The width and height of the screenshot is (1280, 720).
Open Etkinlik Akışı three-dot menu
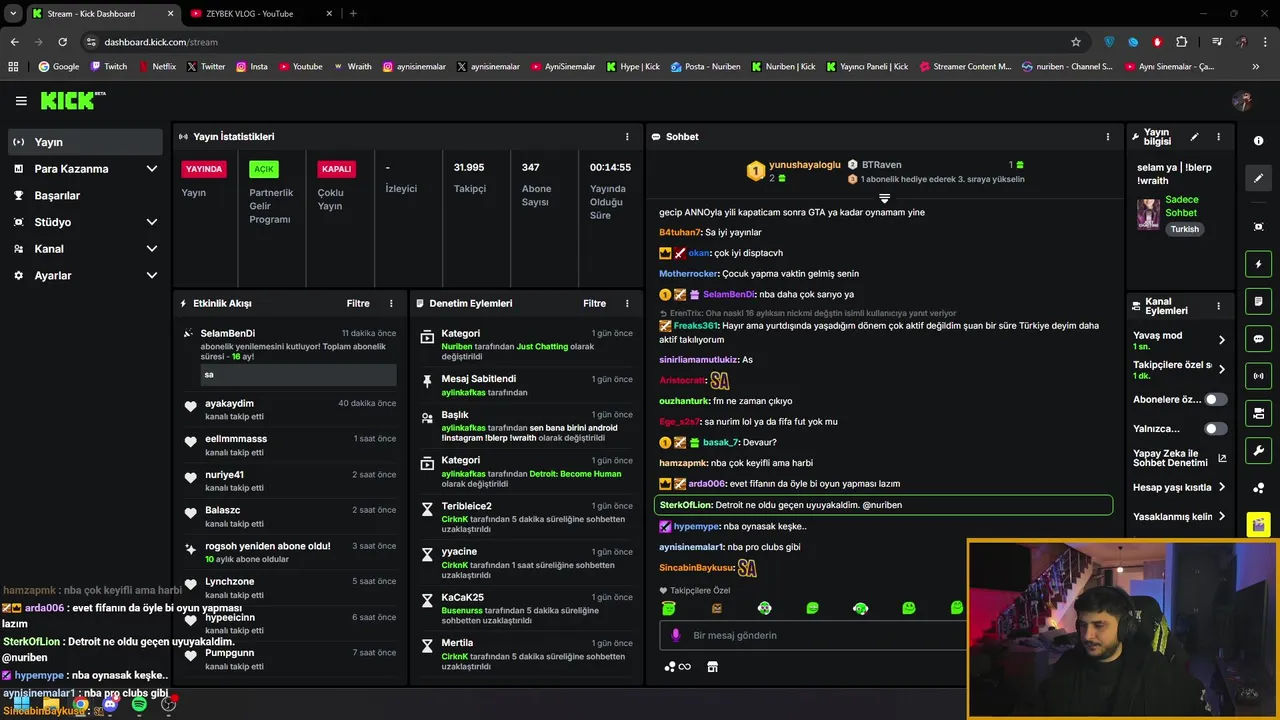click(391, 303)
